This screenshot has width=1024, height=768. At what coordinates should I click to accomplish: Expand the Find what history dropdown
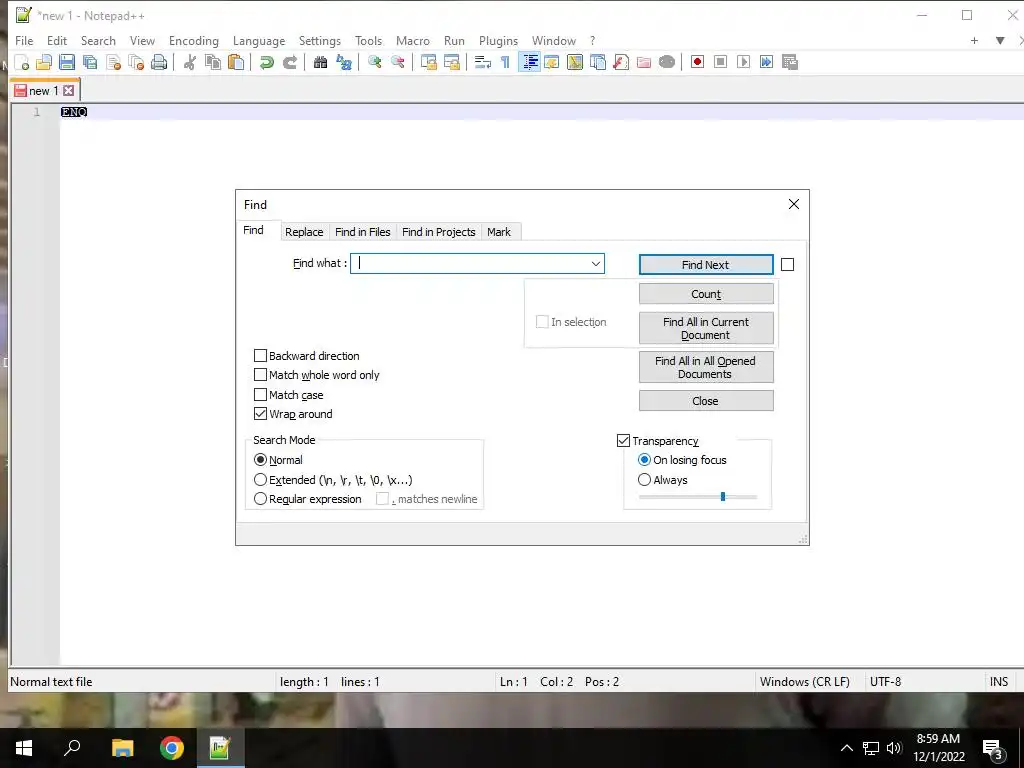coord(596,264)
